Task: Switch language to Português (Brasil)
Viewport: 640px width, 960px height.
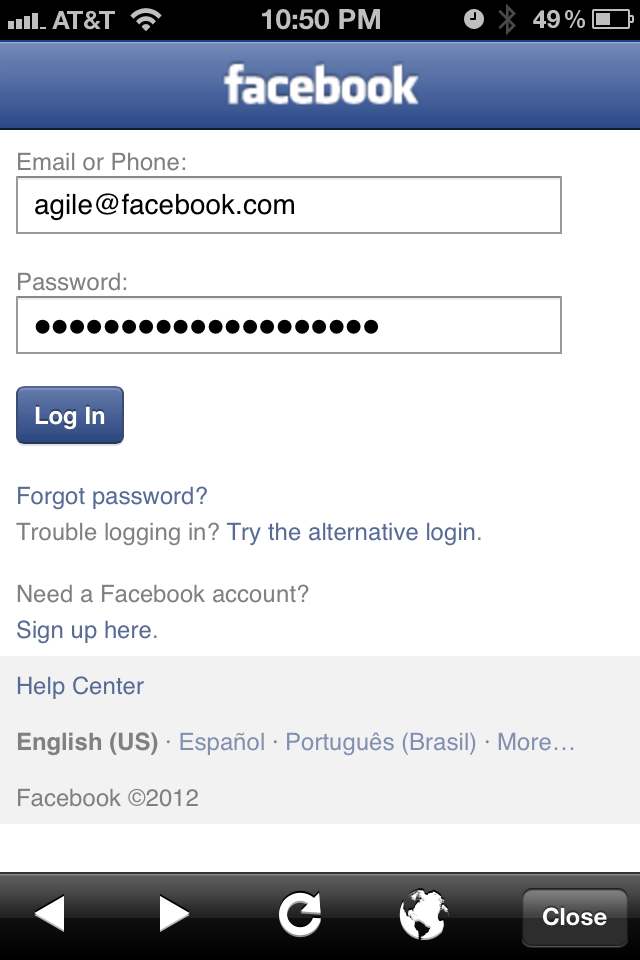Action: point(381,742)
